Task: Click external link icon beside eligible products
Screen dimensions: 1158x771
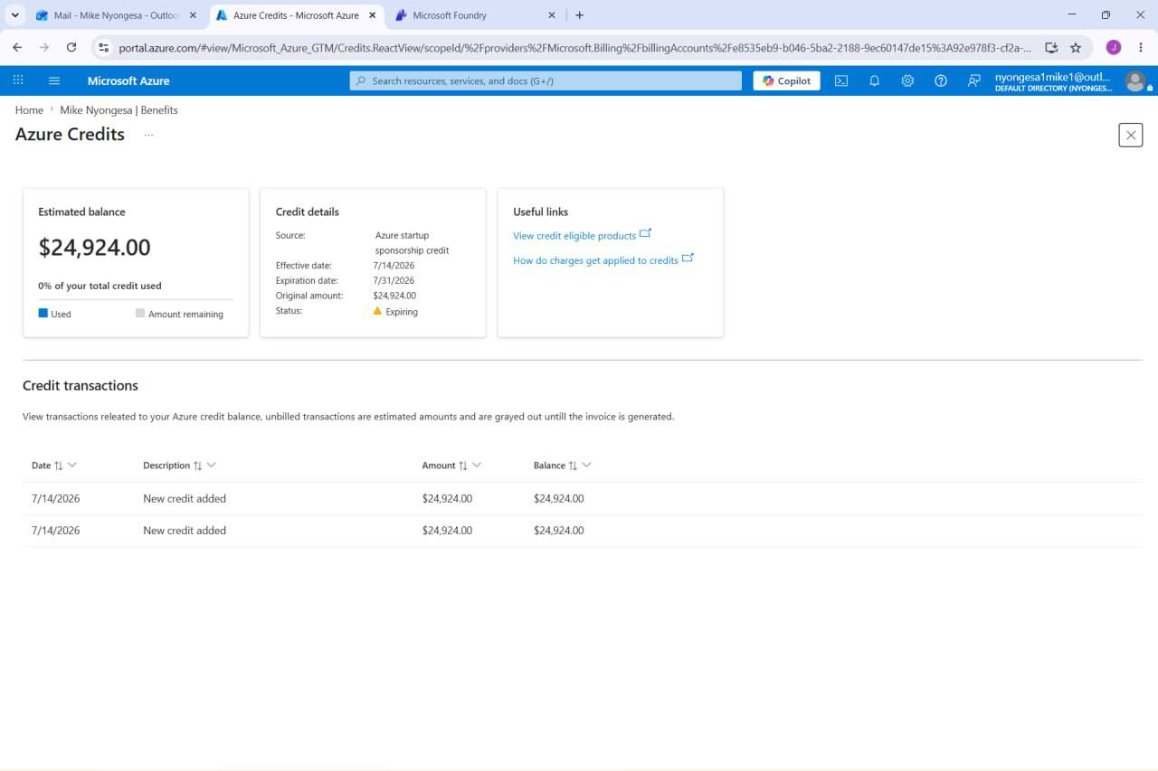Action: pos(645,233)
